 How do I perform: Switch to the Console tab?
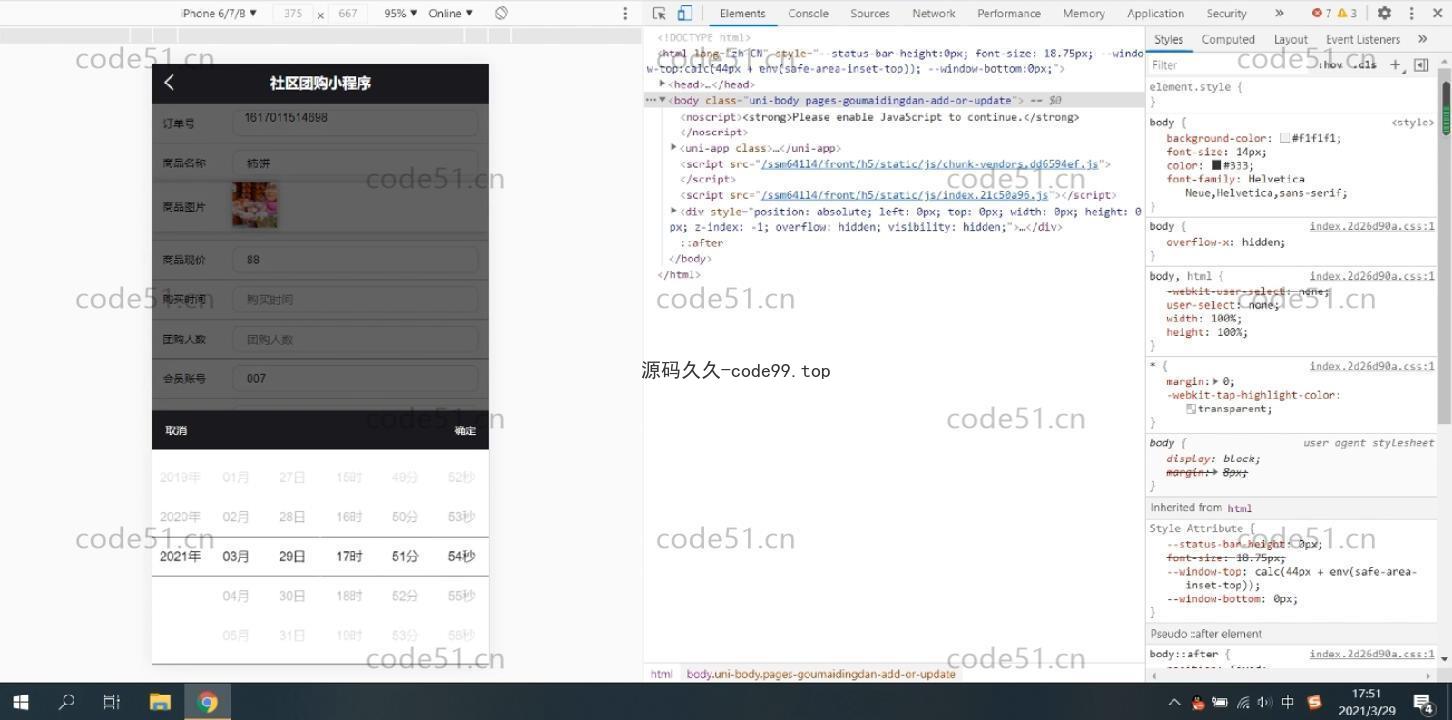[808, 13]
